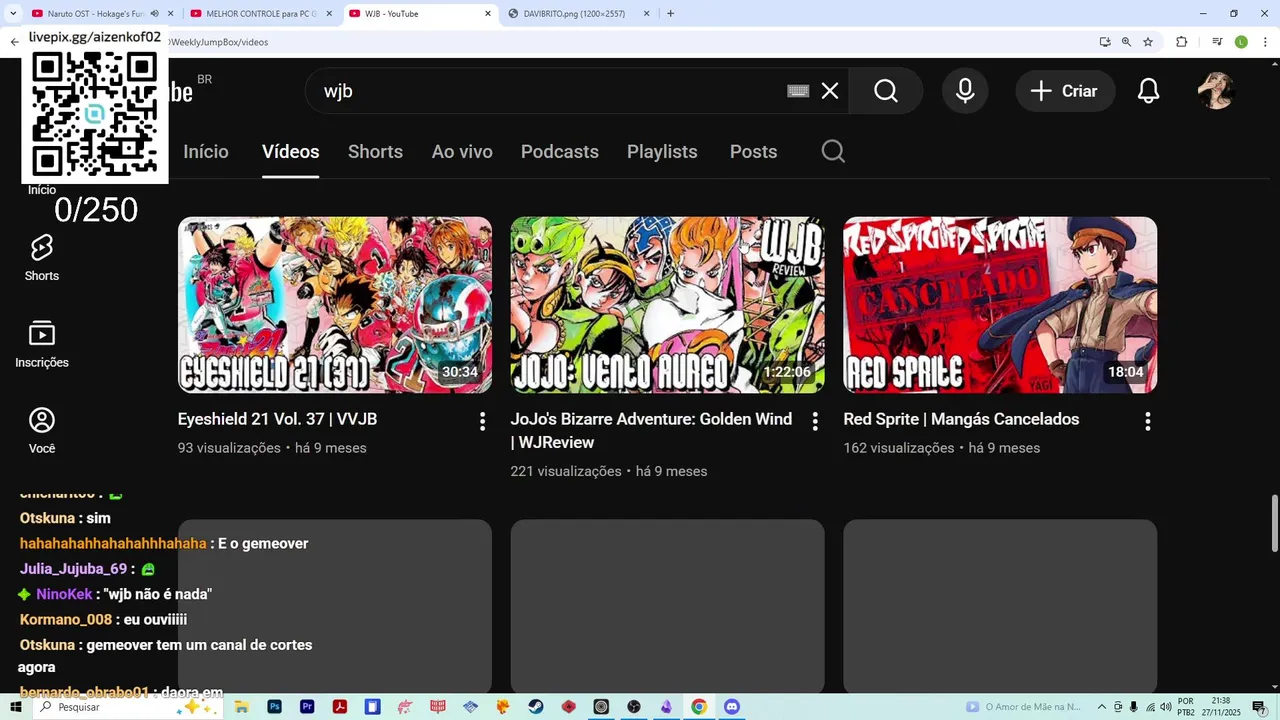
Task: Open File Explorer from taskbar
Action: [x=241, y=707]
